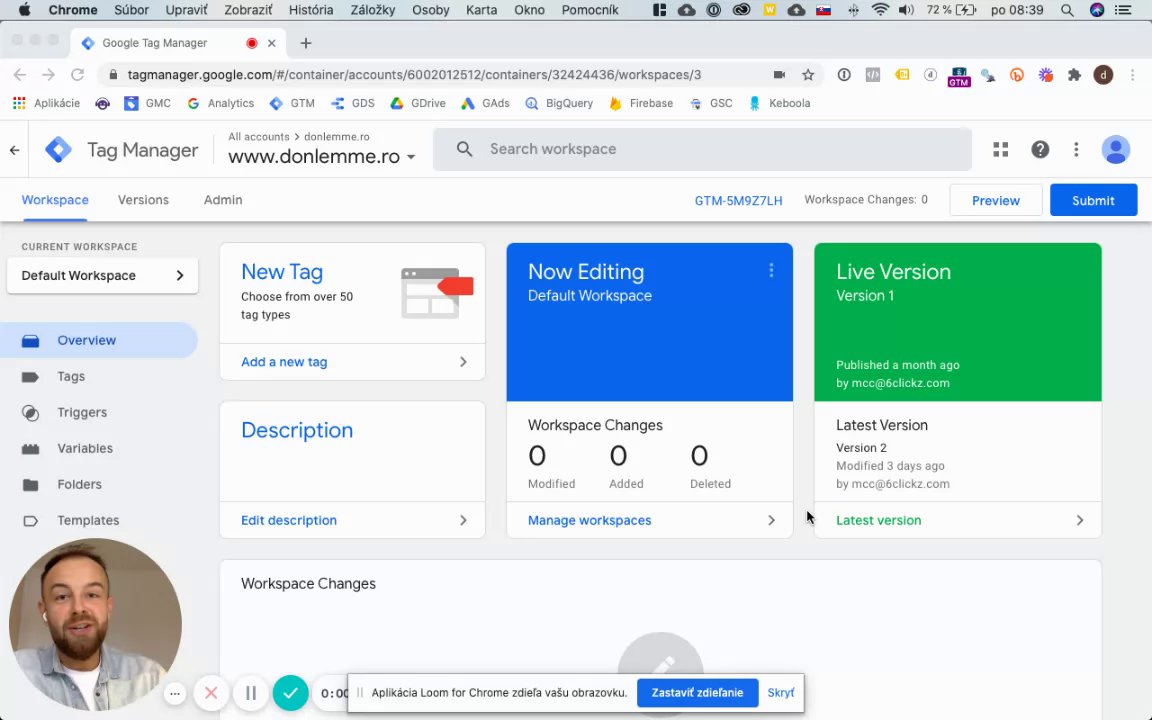Click the GTM extension icon in toolbar
The width and height of the screenshot is (1152, 720).
(959, 76)
